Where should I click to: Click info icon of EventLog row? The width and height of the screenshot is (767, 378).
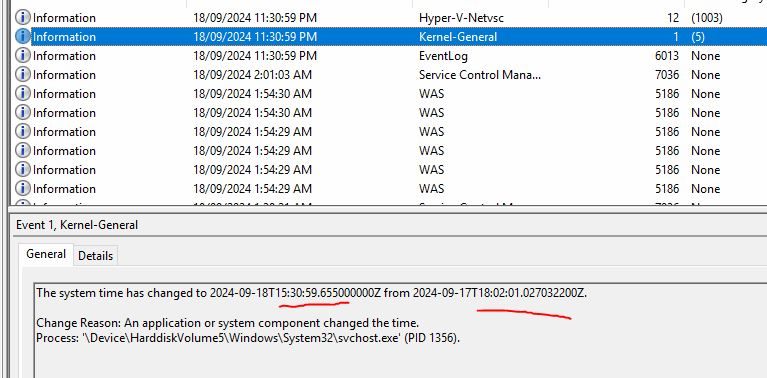(x=23, y=56)
